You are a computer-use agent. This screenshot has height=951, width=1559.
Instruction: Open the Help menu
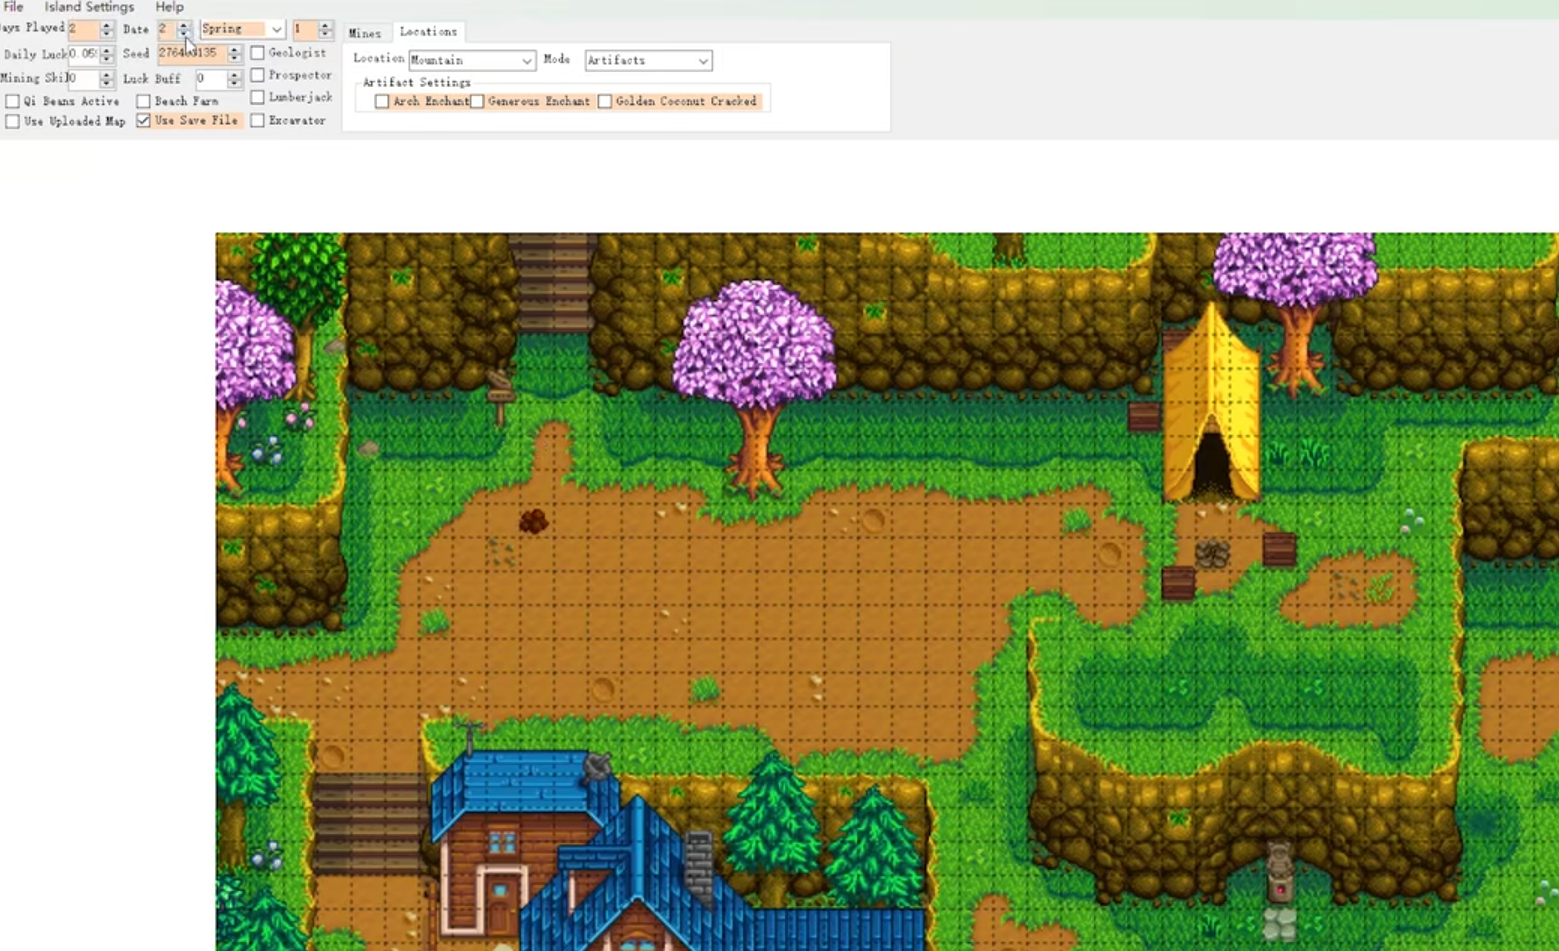click(169, 7)
